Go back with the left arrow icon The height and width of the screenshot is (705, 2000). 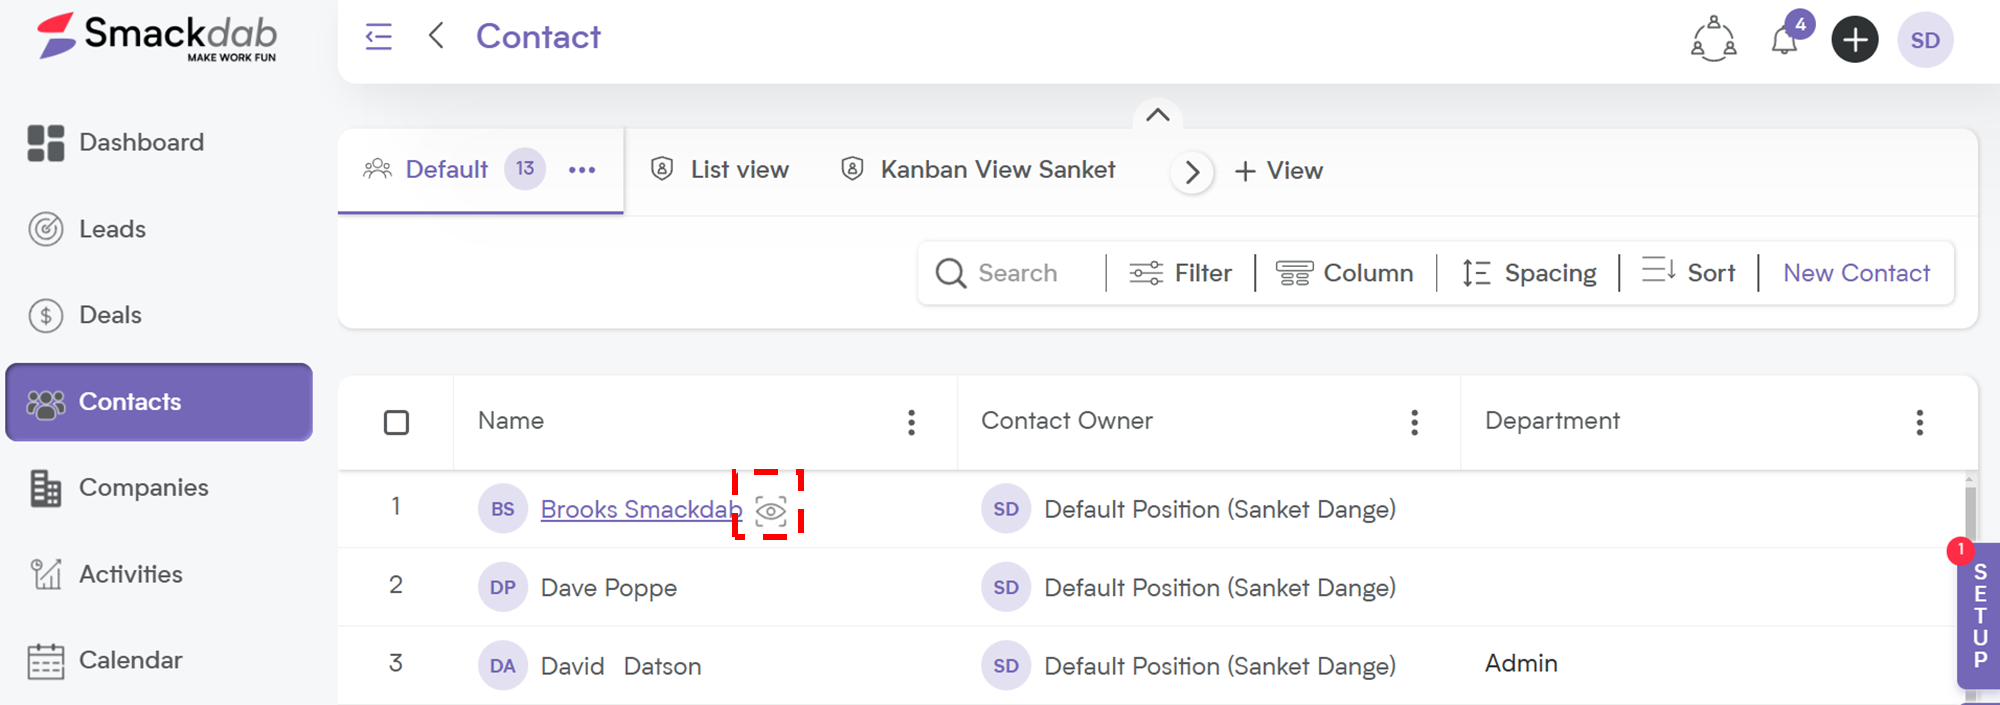436,36
